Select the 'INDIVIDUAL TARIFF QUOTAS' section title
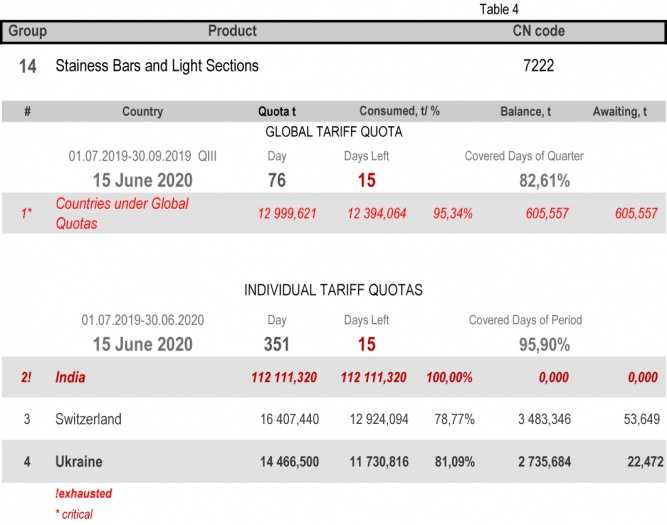This screenshot has height=525, width=667. [x=333, y=290]
